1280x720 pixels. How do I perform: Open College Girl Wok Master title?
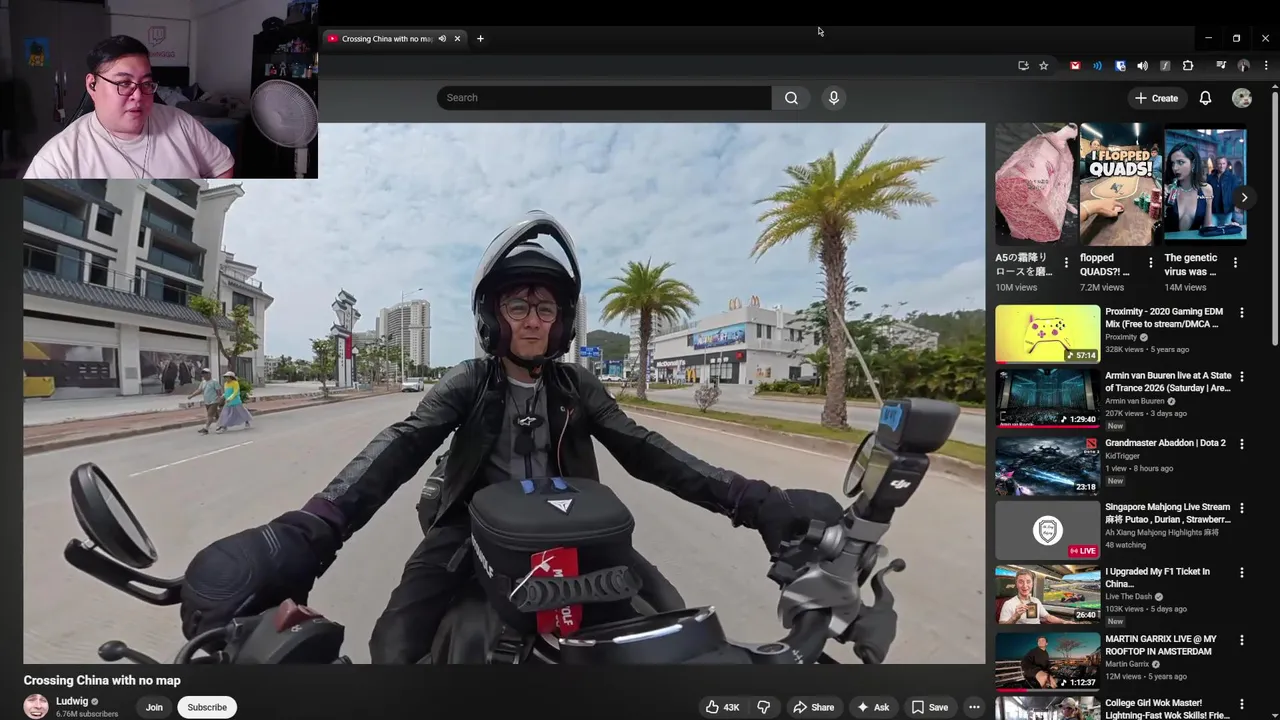point(1167,709)
